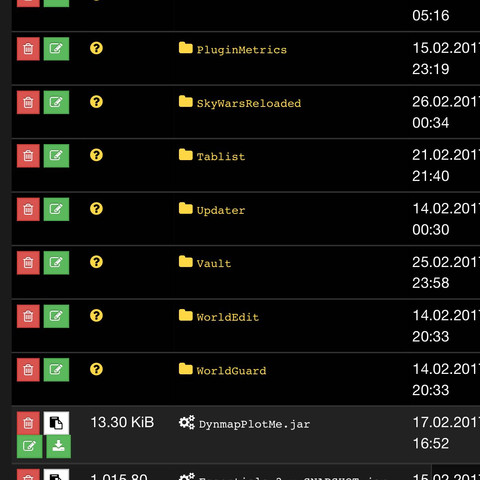Delete DynmapPlotMe.jar file
The height and width of the screenshot is (480, 480).
point(28,423)
